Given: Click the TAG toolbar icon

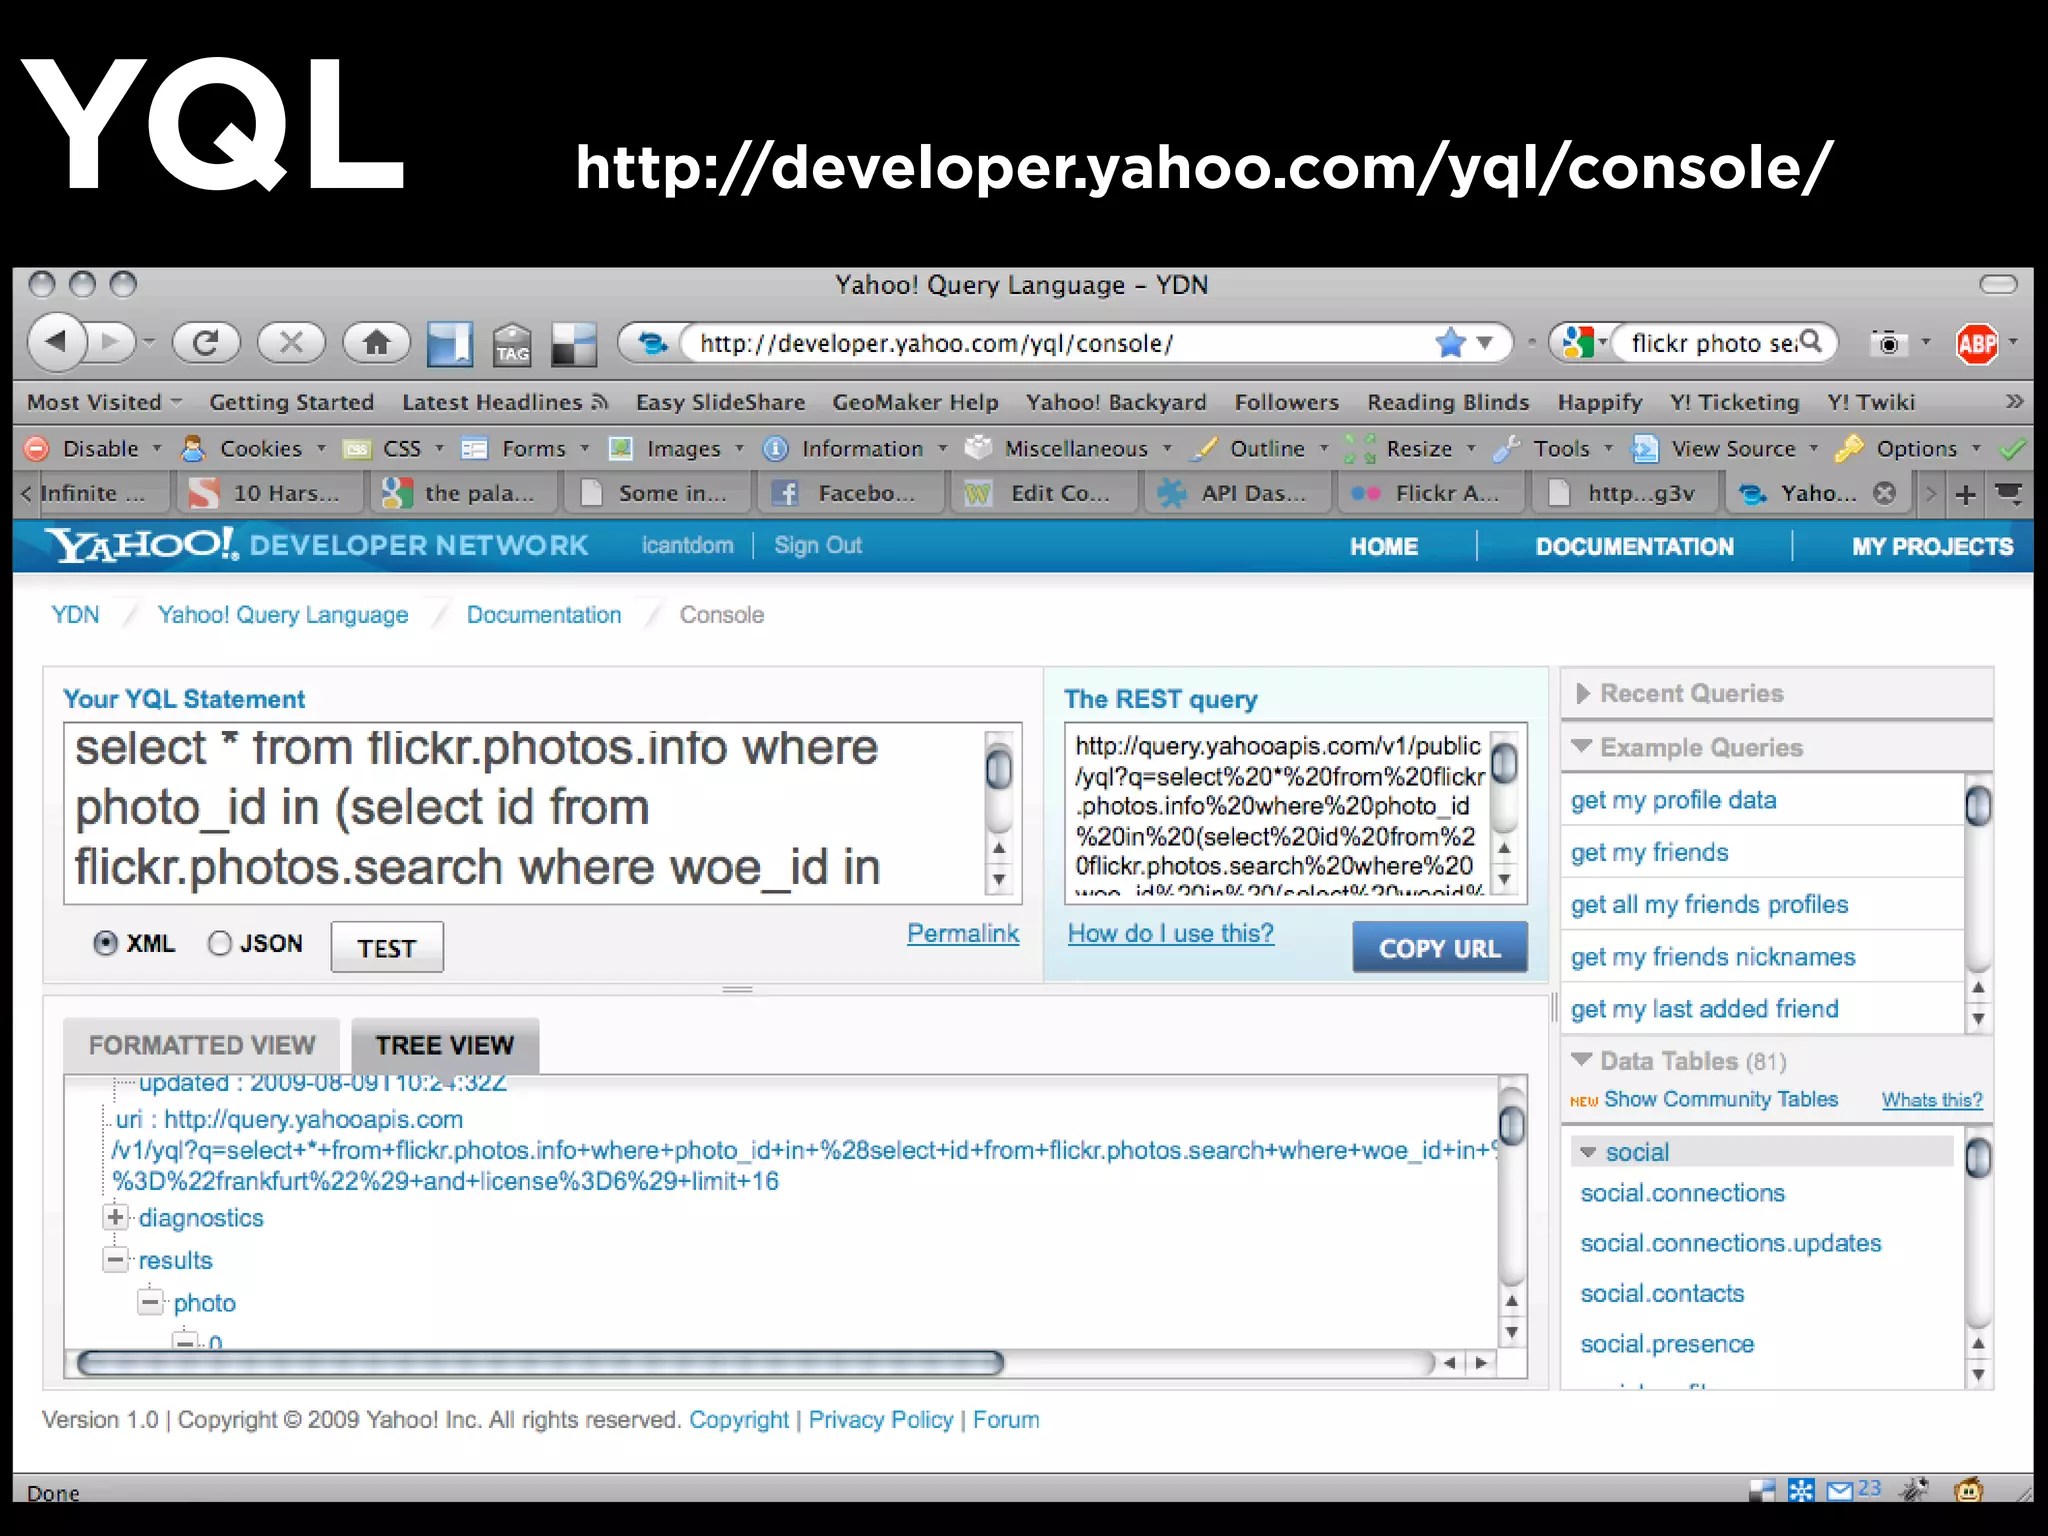Looking at the screenshot, I should pyautogui.click(x=512, y=345).
